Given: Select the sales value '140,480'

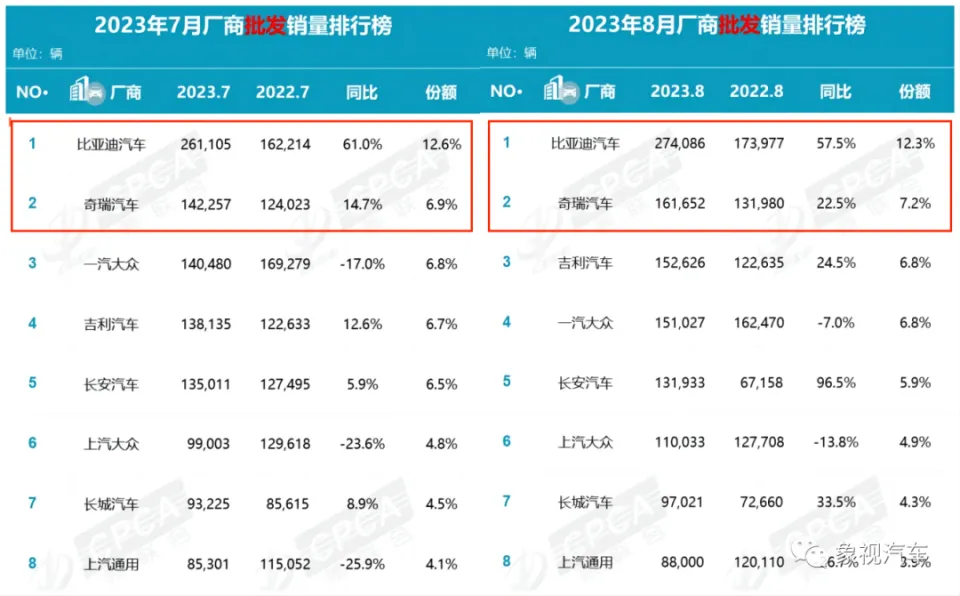Looking at the screenshot, I should [x=206, y=264].
